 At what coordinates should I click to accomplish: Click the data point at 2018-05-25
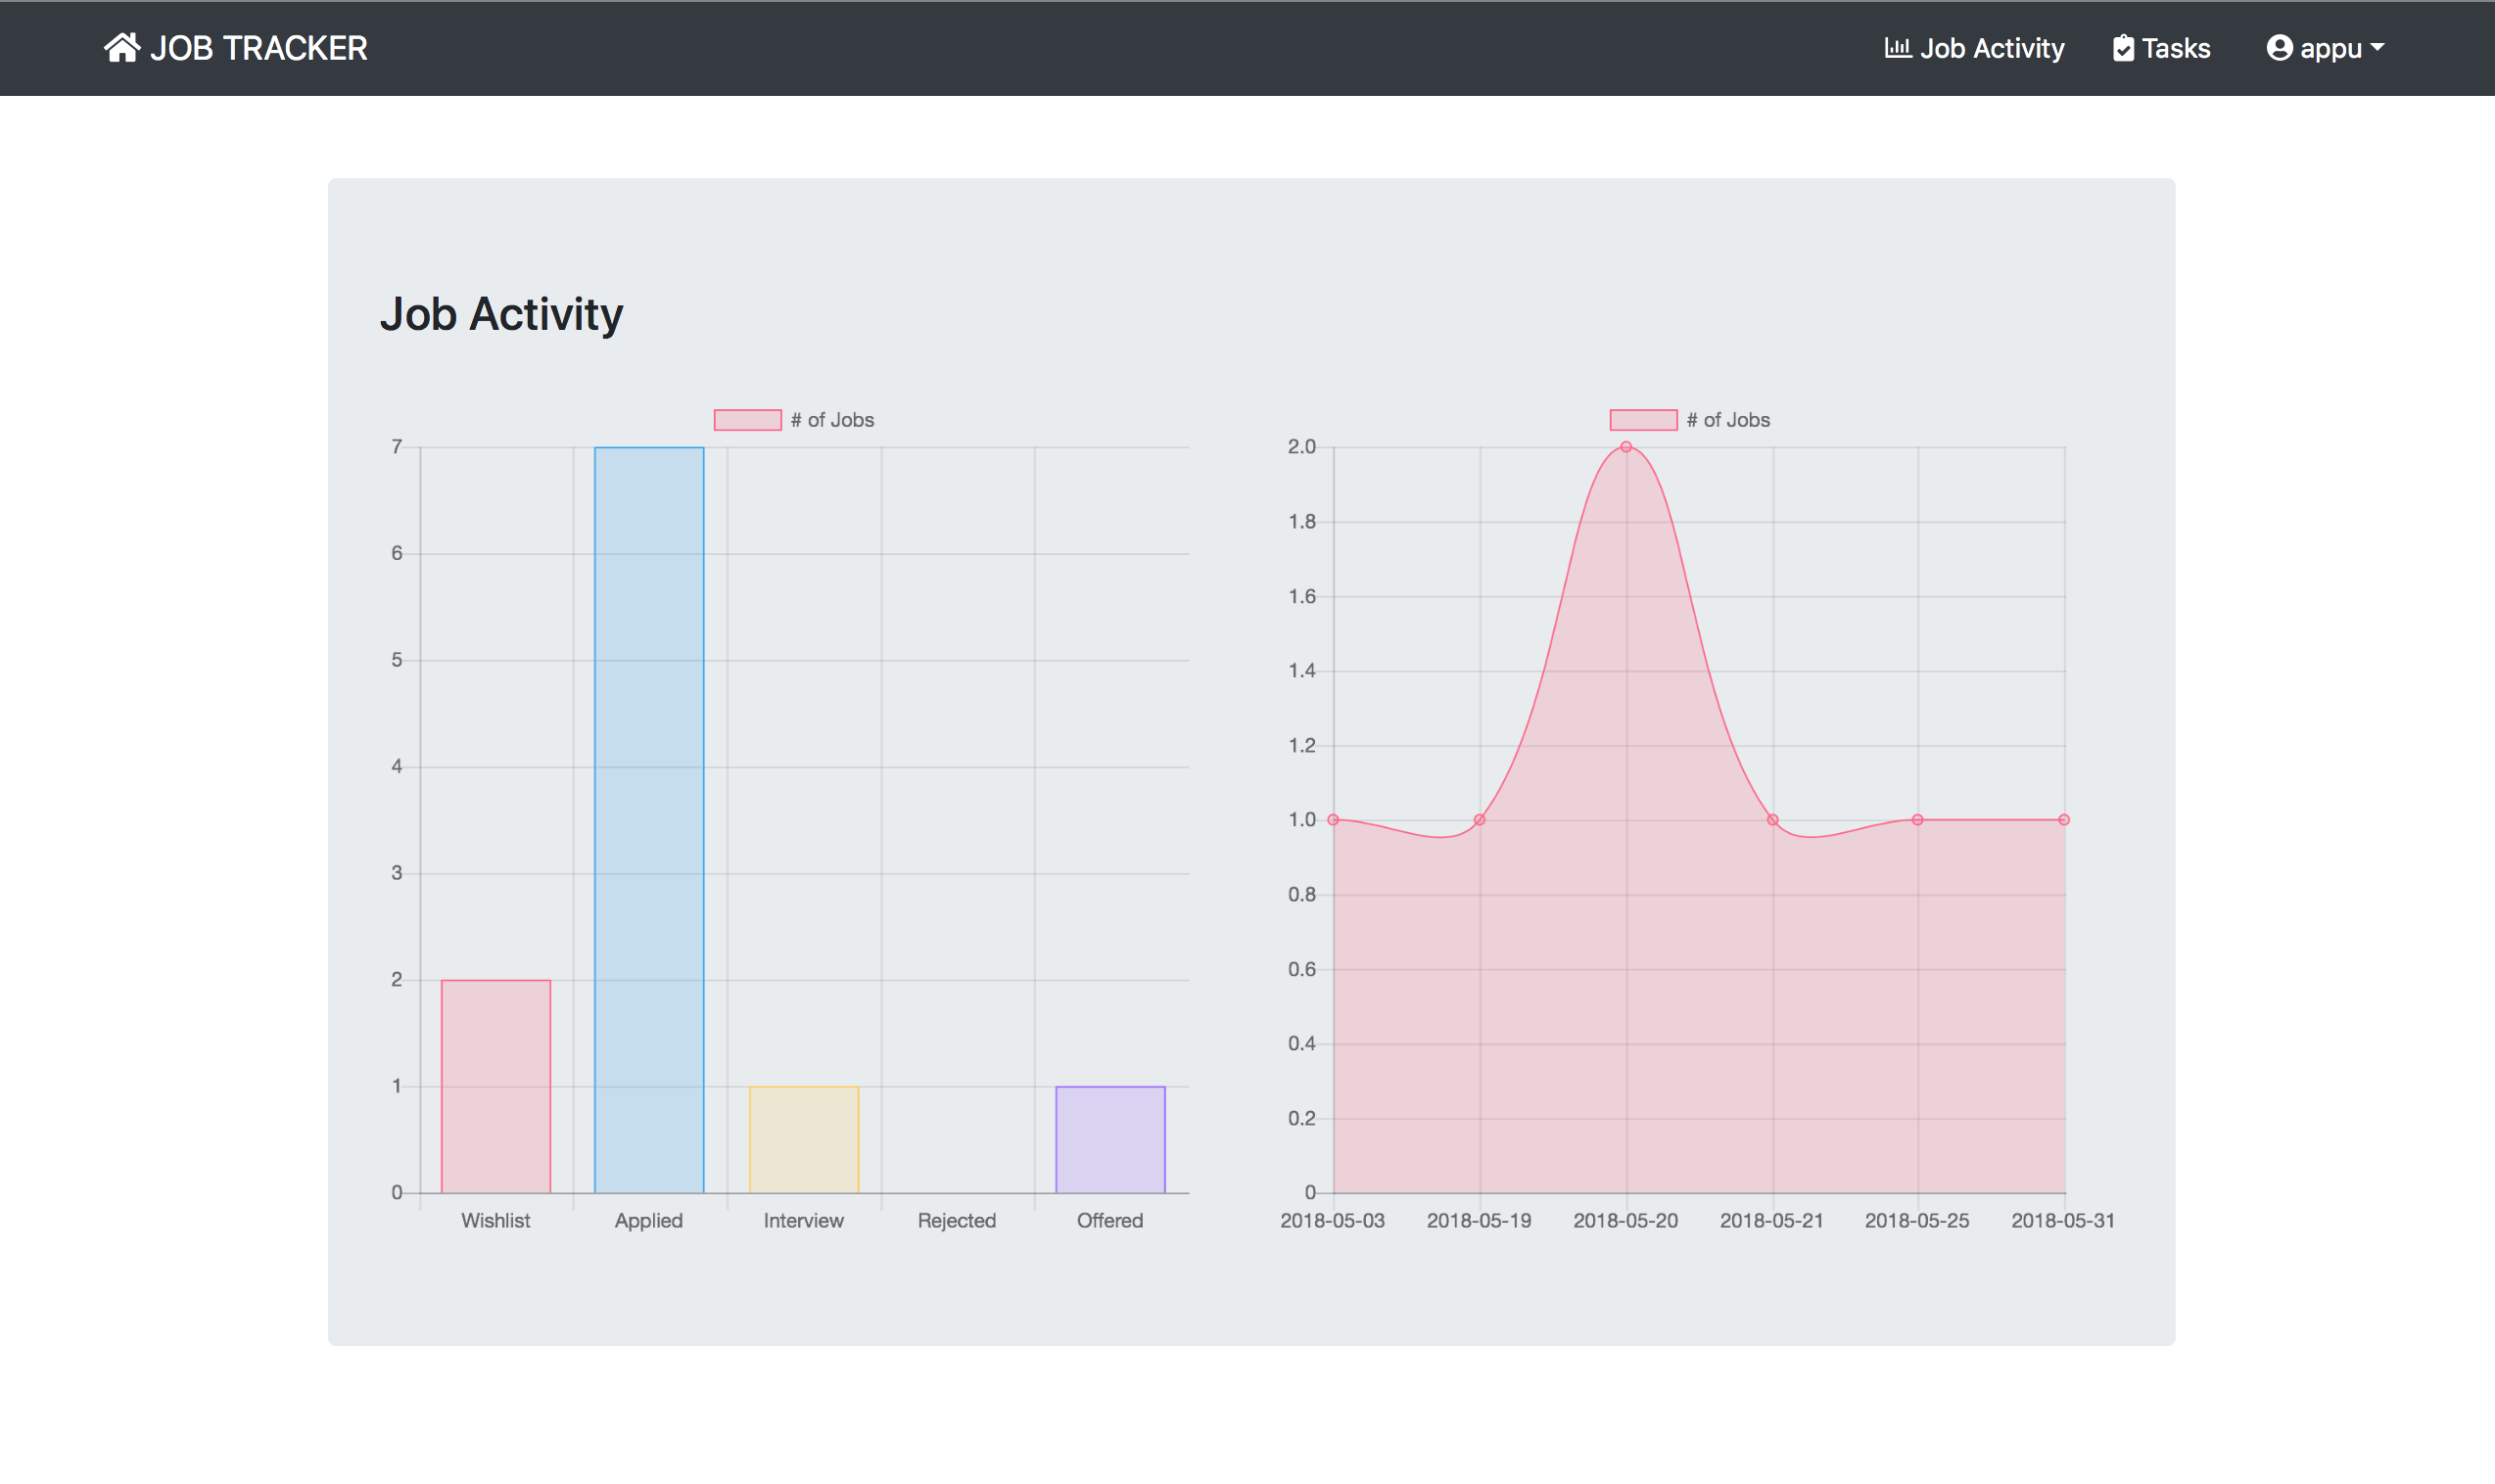(1917, 820)
